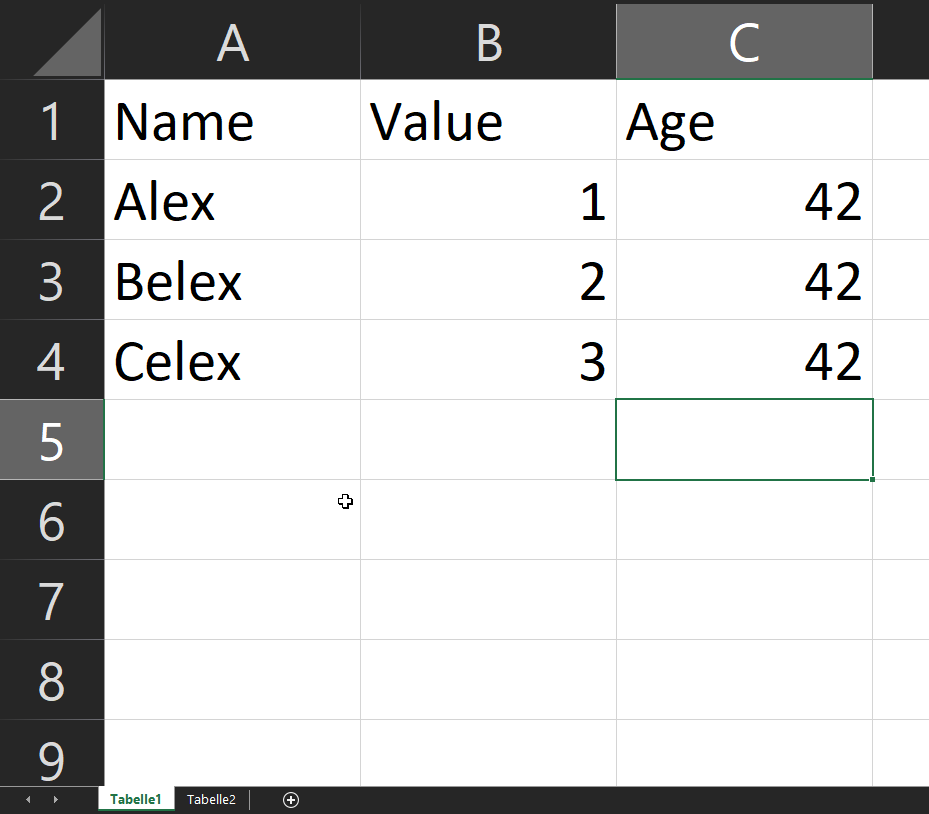This screenshot has width=929, height=814.
Task: Select the column B header
Action: click(488, 42)
